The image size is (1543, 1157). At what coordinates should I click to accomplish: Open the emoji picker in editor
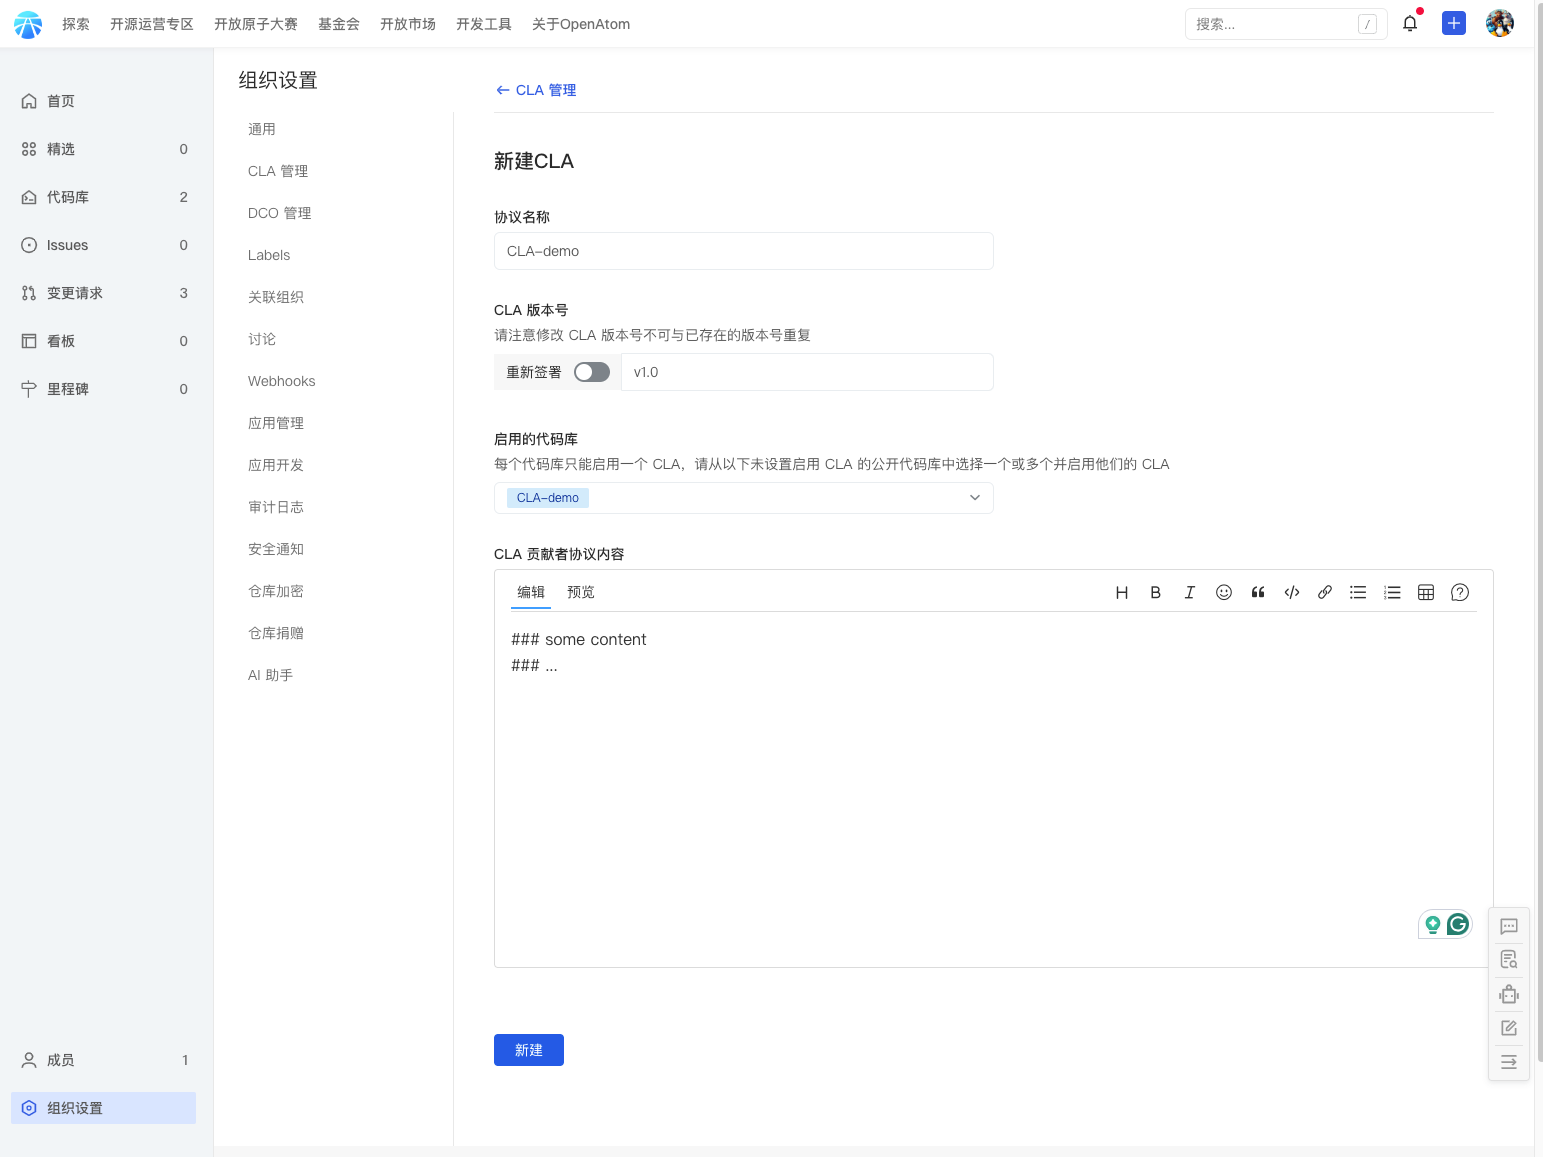[1223, 593]
